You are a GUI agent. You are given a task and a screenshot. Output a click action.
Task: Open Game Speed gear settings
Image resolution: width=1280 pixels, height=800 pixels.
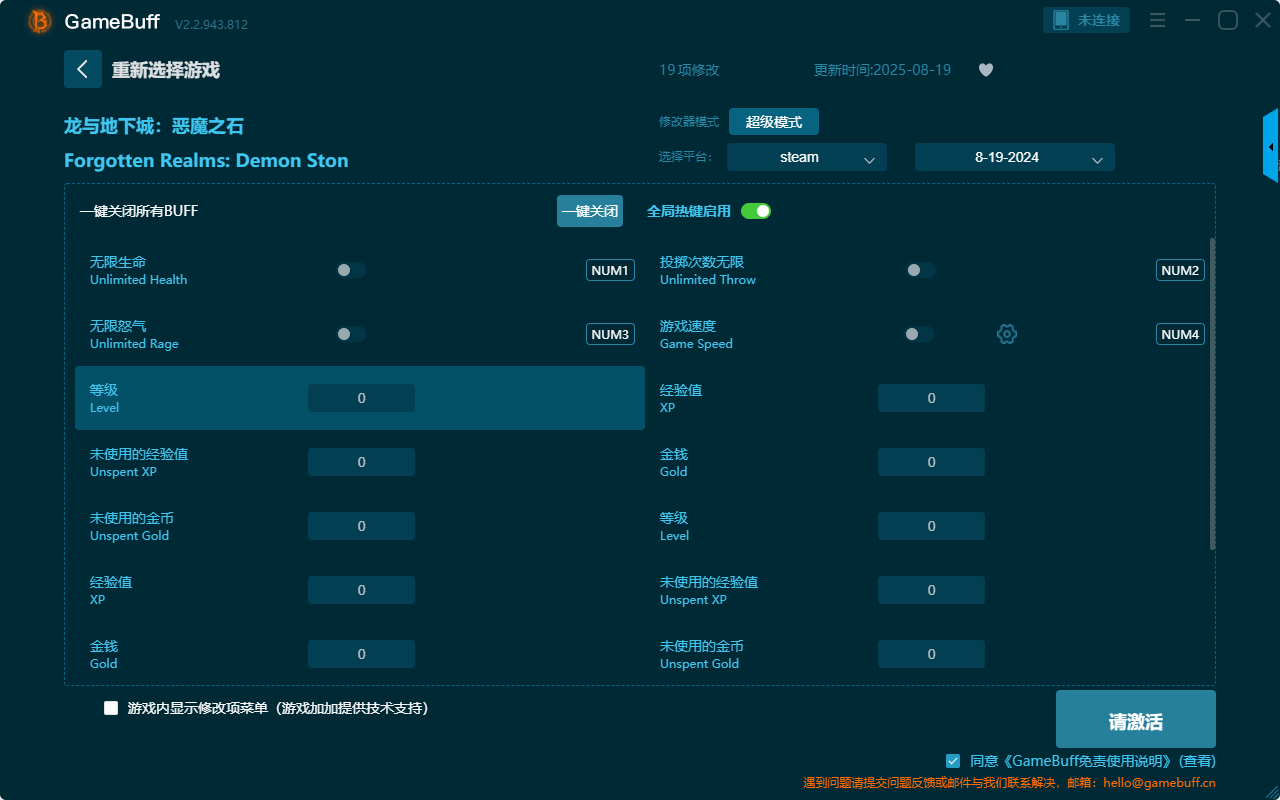(1007, 334)
